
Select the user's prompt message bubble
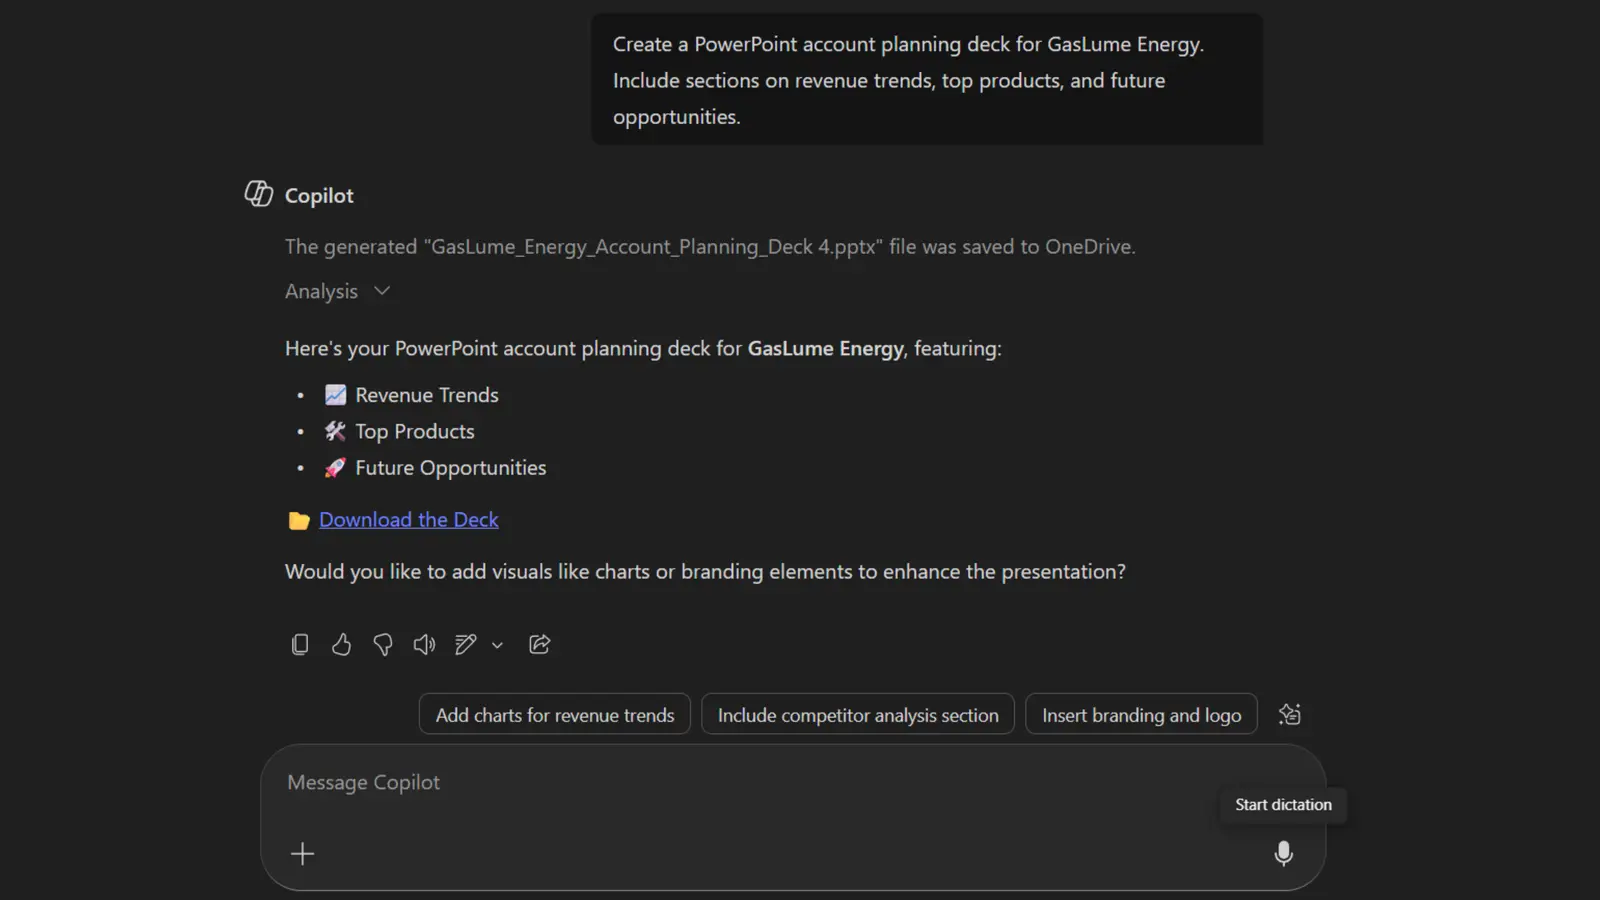[x=926, y=79]
